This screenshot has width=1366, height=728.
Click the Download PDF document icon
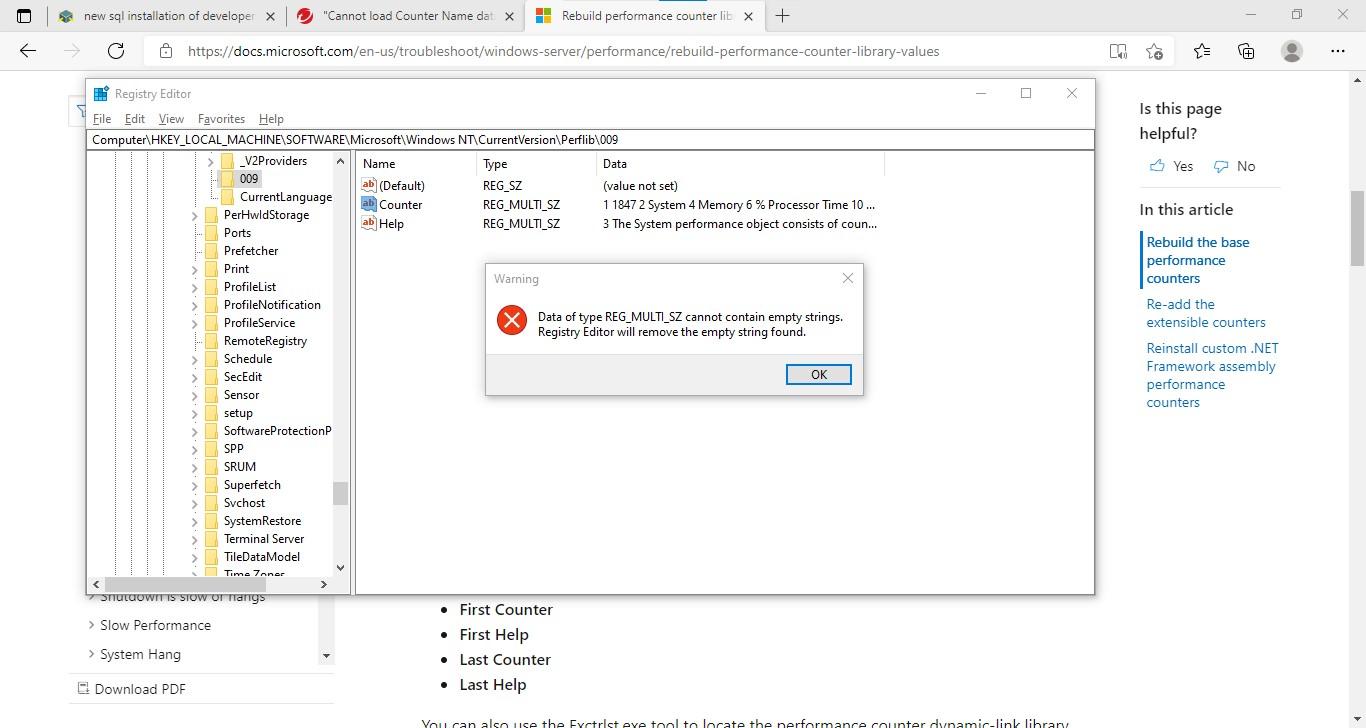[x=83, y=688]
